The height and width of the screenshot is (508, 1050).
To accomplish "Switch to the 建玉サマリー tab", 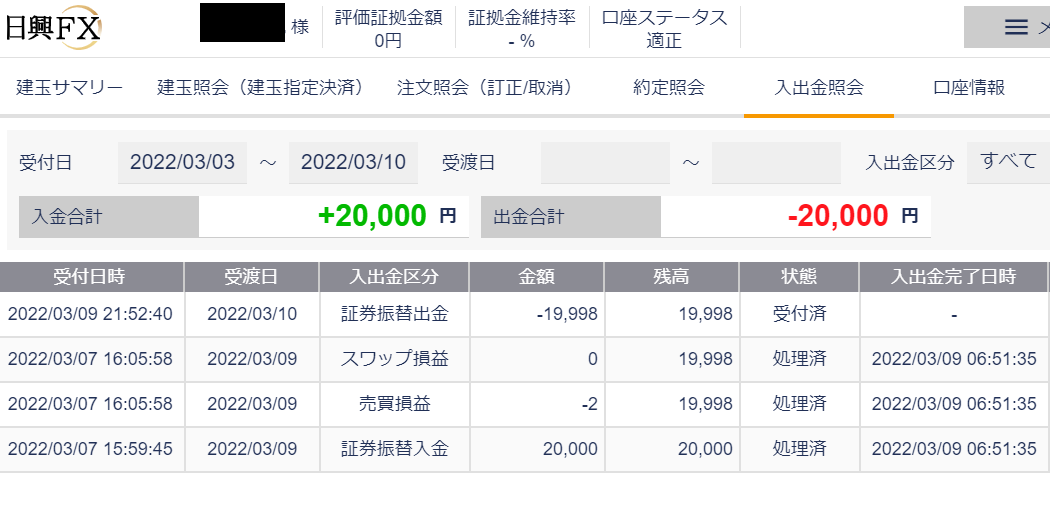I will click(x=70, y=88).
